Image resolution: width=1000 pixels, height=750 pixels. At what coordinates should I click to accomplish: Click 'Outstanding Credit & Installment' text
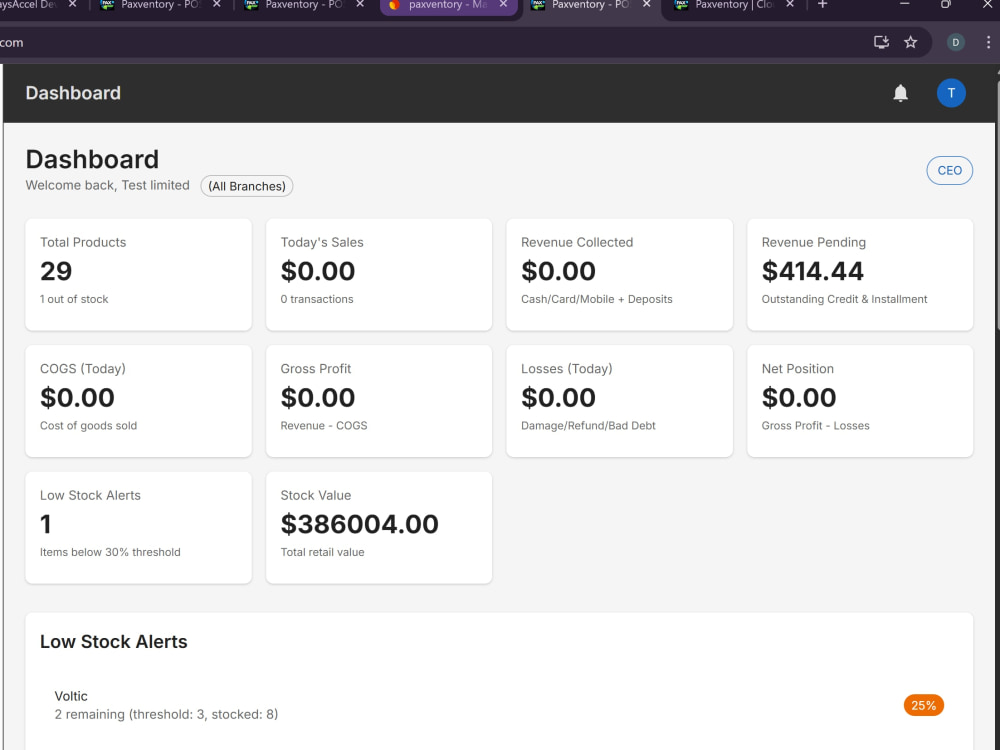coord(844,299)
